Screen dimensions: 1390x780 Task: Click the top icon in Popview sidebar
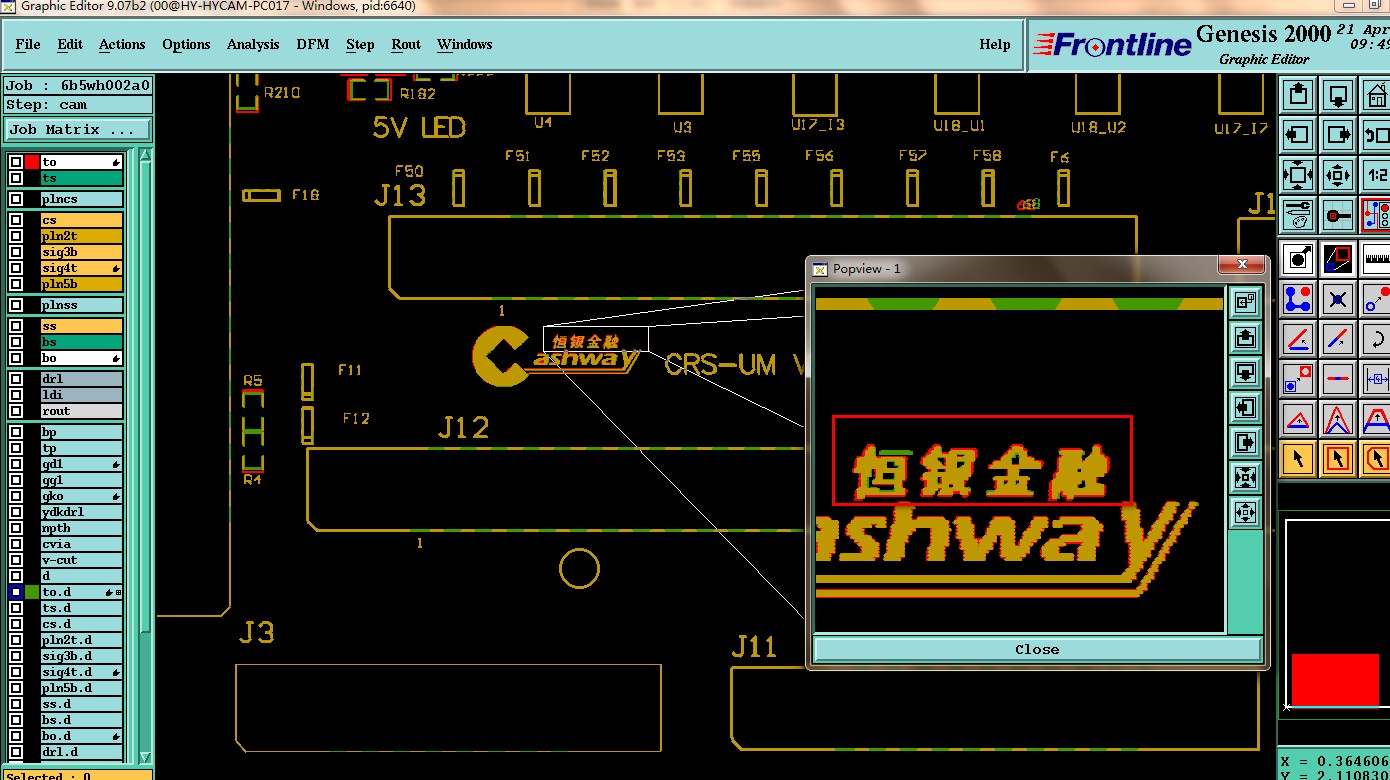pos(1245,302)
